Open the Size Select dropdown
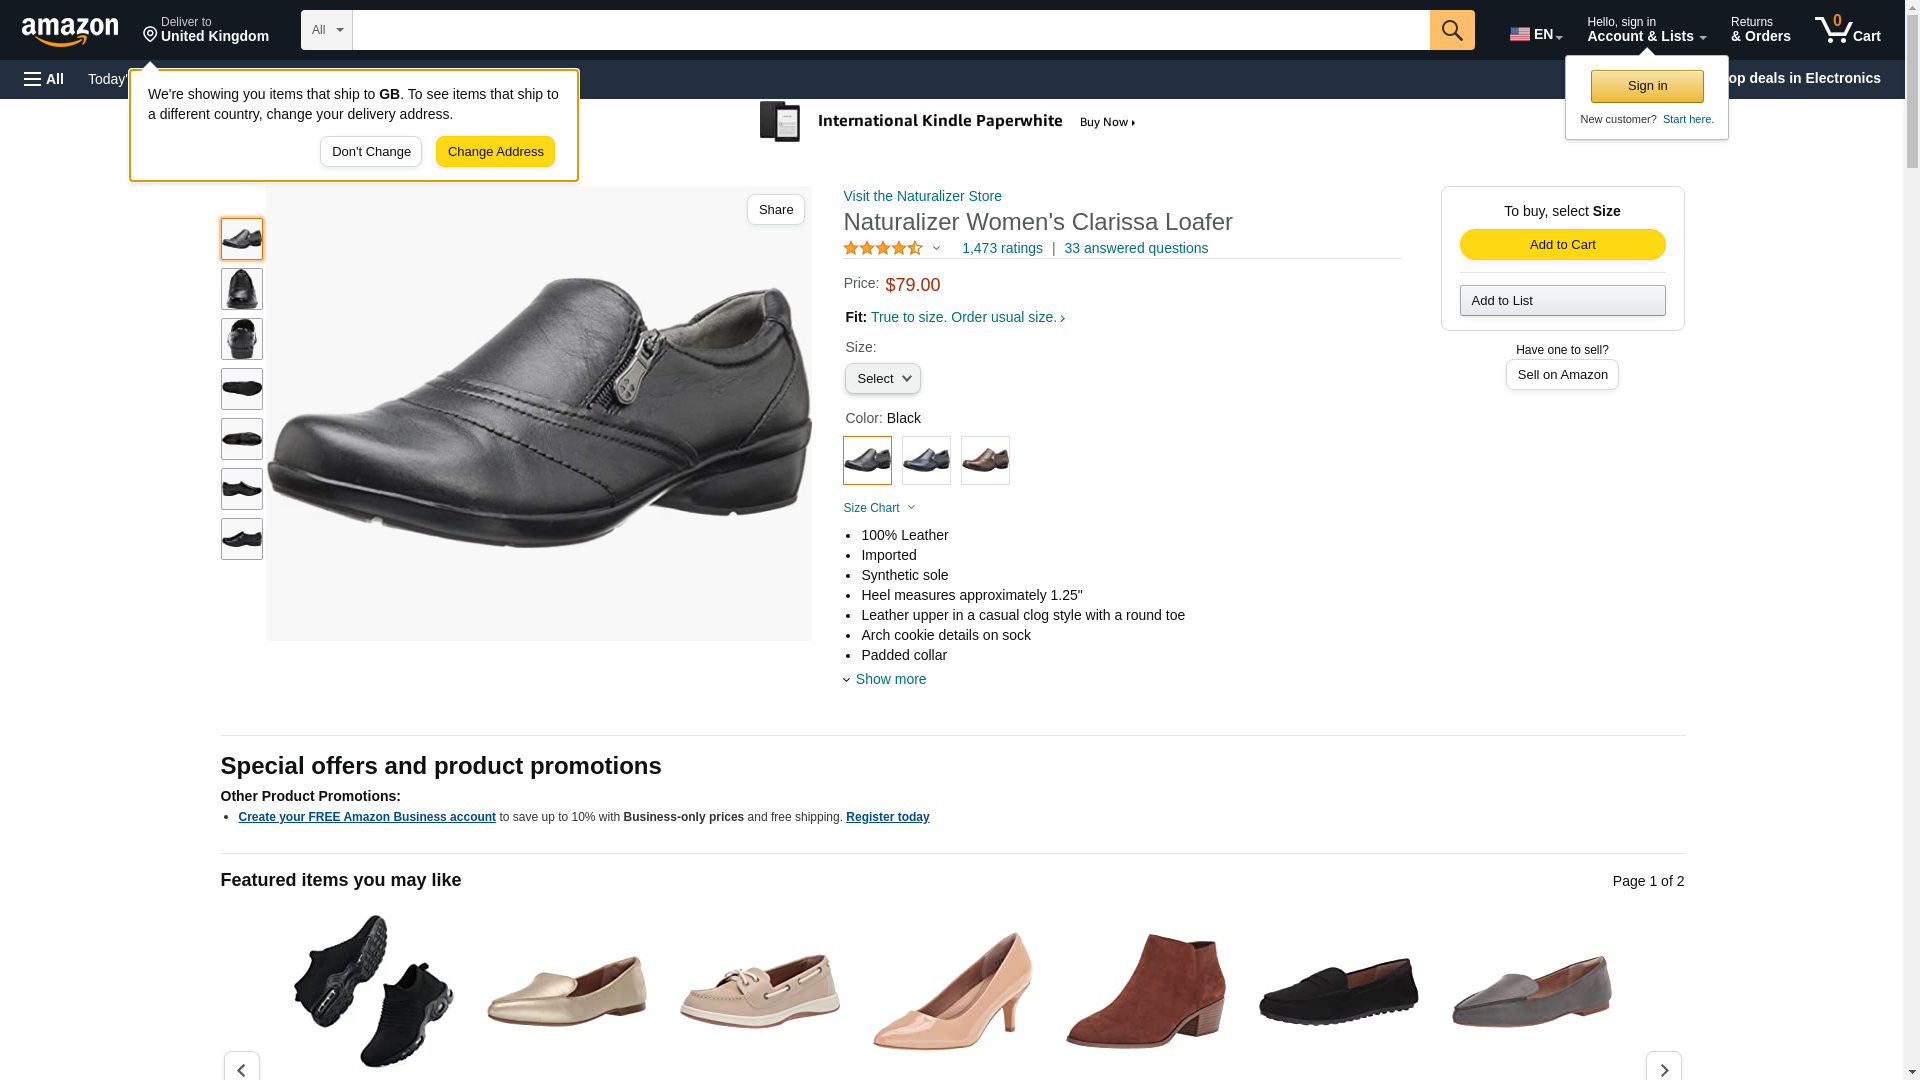This screenshot has width=1920, height=1080. point(882,379)
